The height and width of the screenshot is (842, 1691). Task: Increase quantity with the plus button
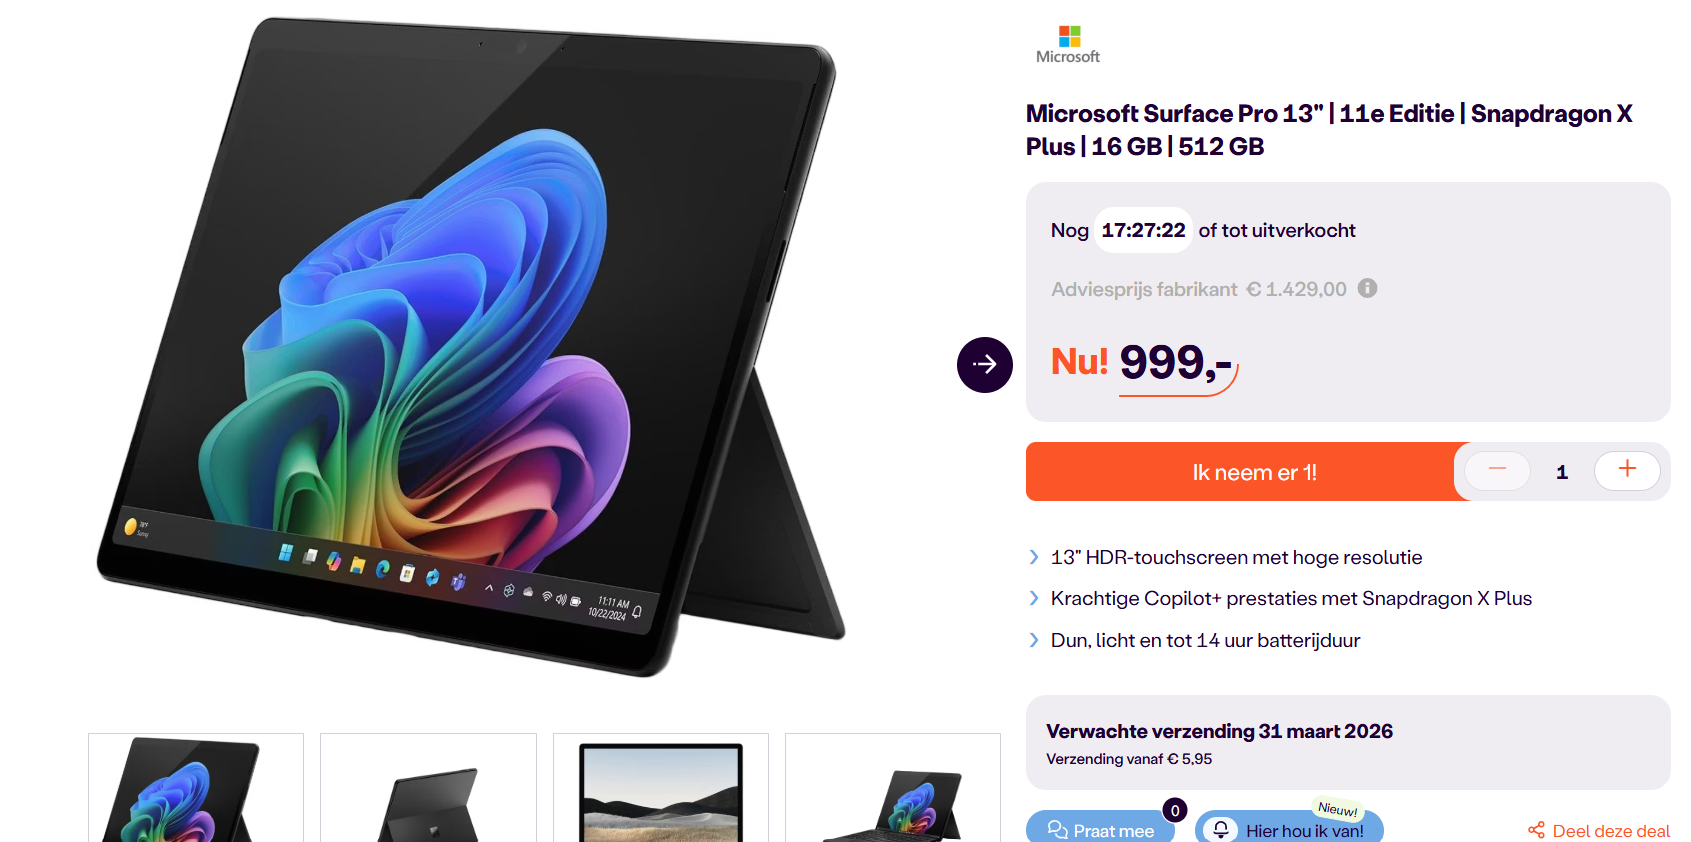pos(1627,470)
